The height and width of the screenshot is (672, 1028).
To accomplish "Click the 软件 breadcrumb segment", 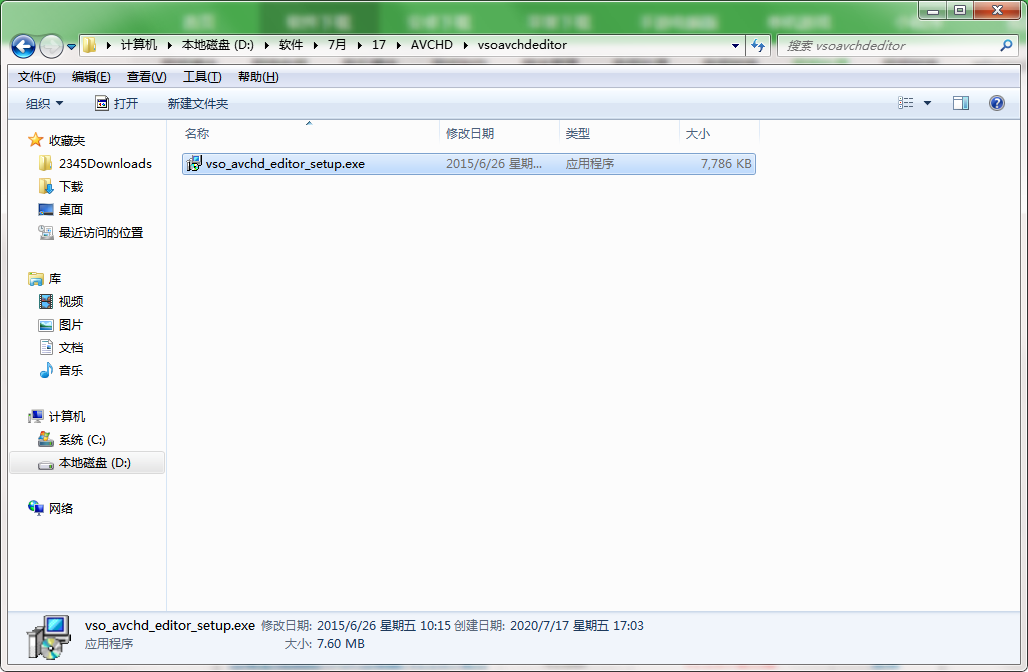I will pyautogui.click(x=291, y=45).
